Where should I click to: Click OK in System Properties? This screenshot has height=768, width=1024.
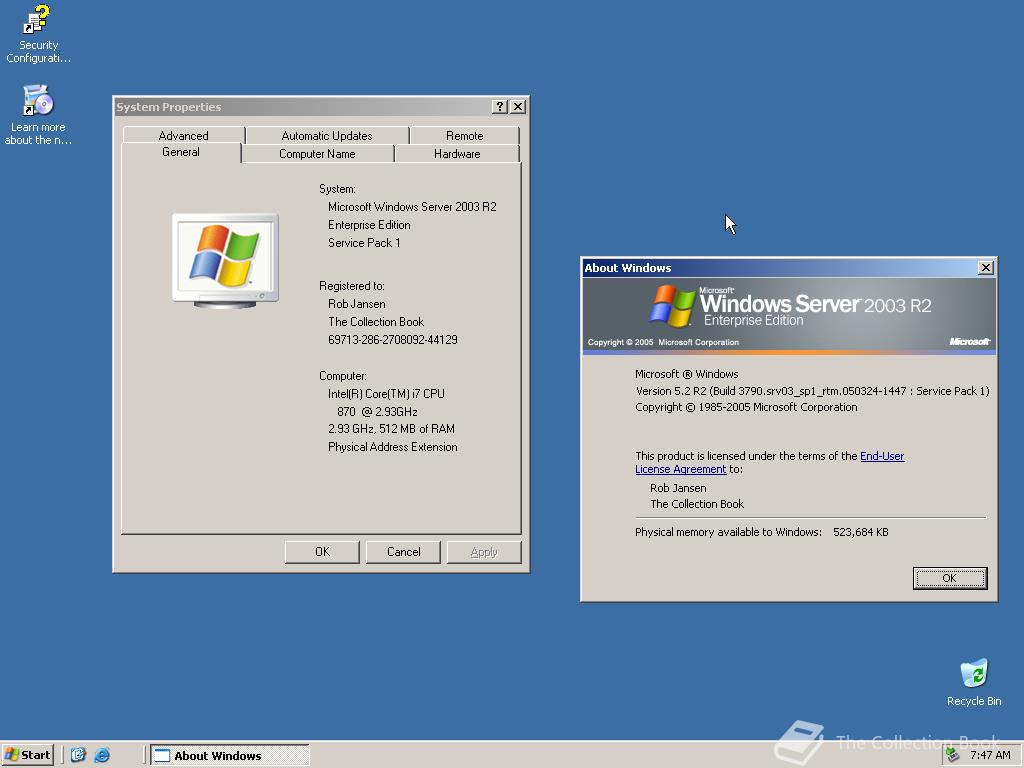point(322,551)
